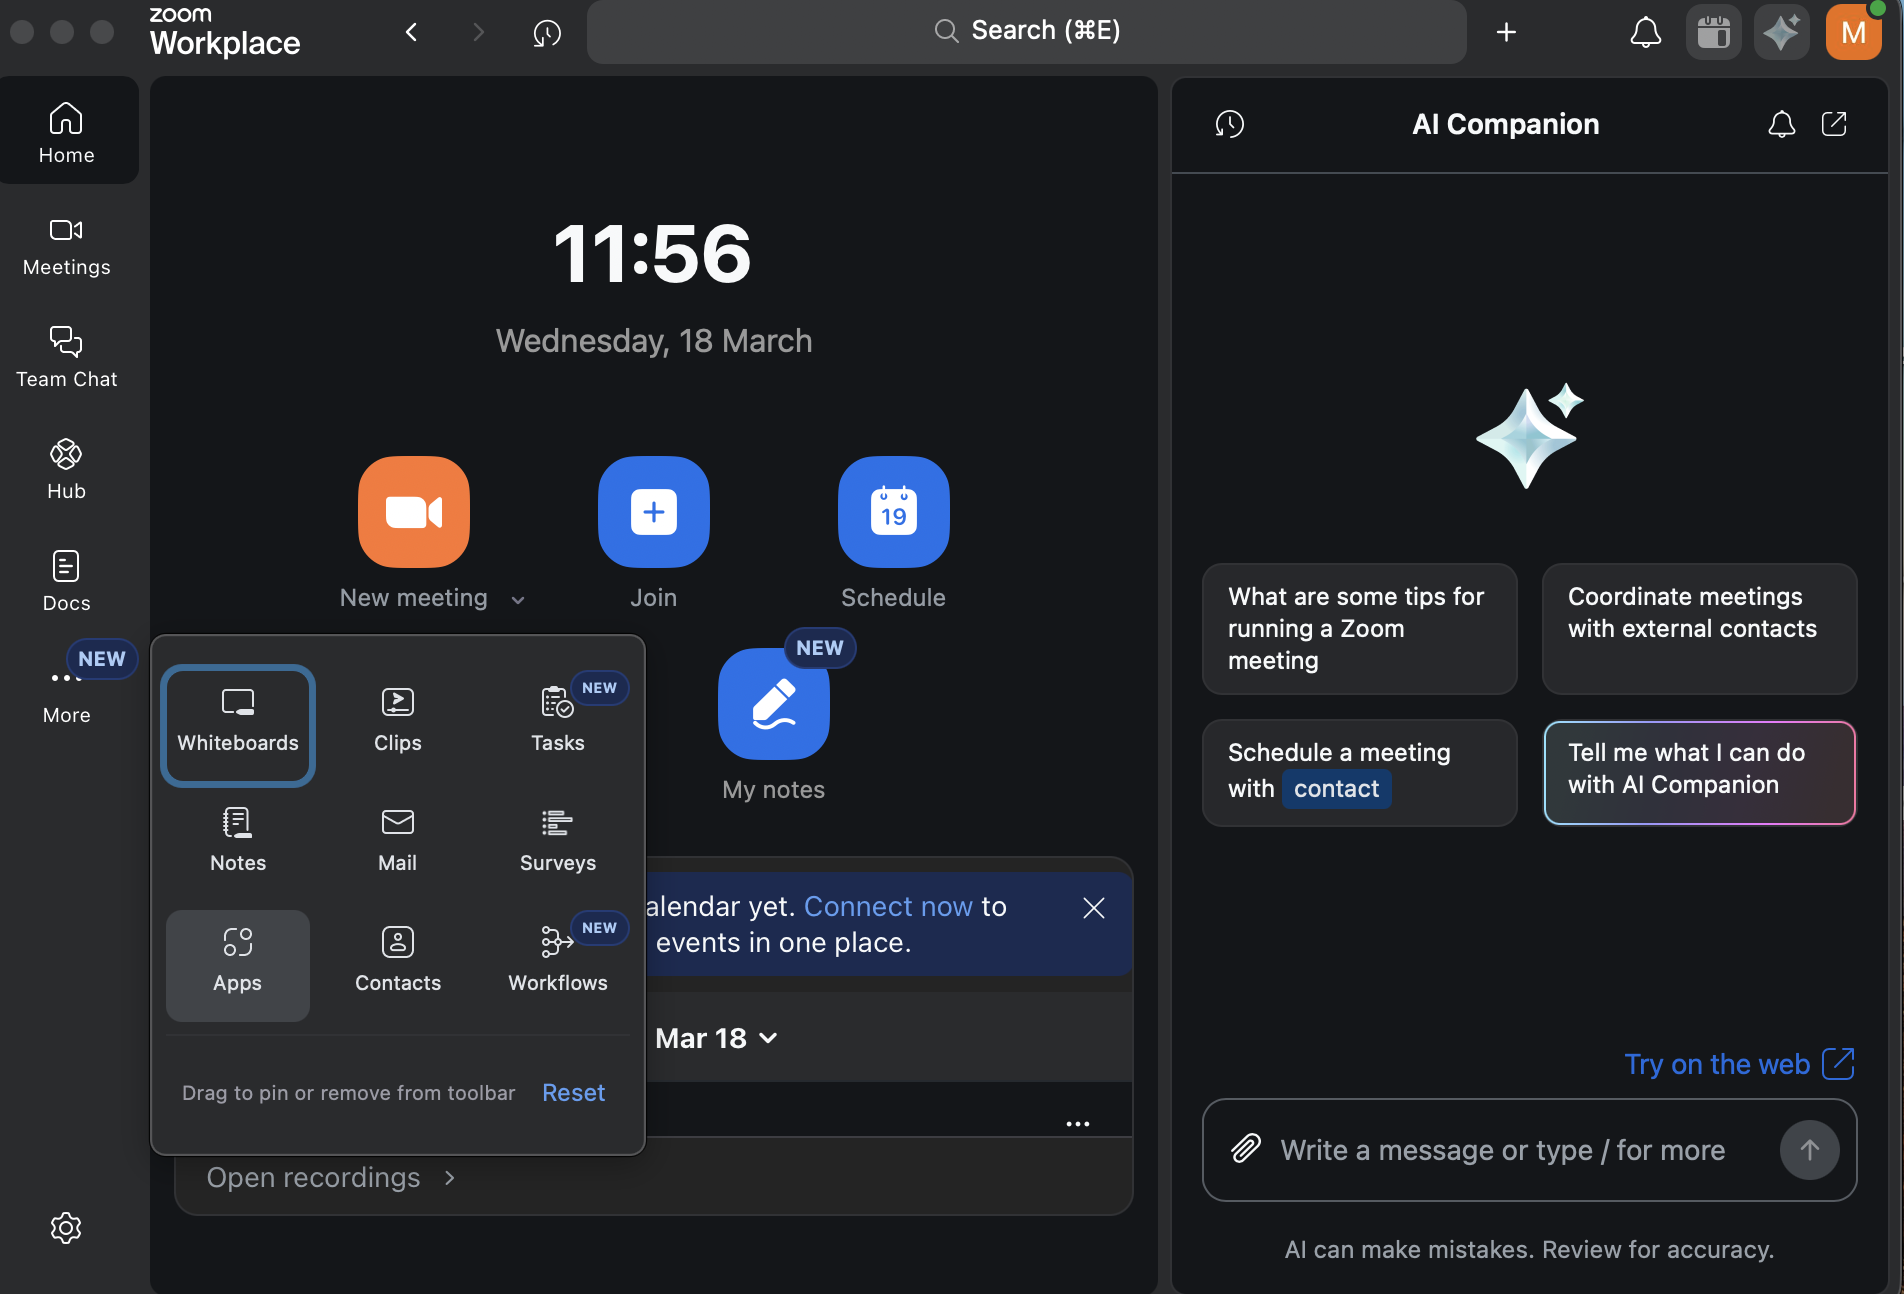This screenshot has height=1294, width=1904.
Task: Open the Schedule icon
Action: point(893,512)
